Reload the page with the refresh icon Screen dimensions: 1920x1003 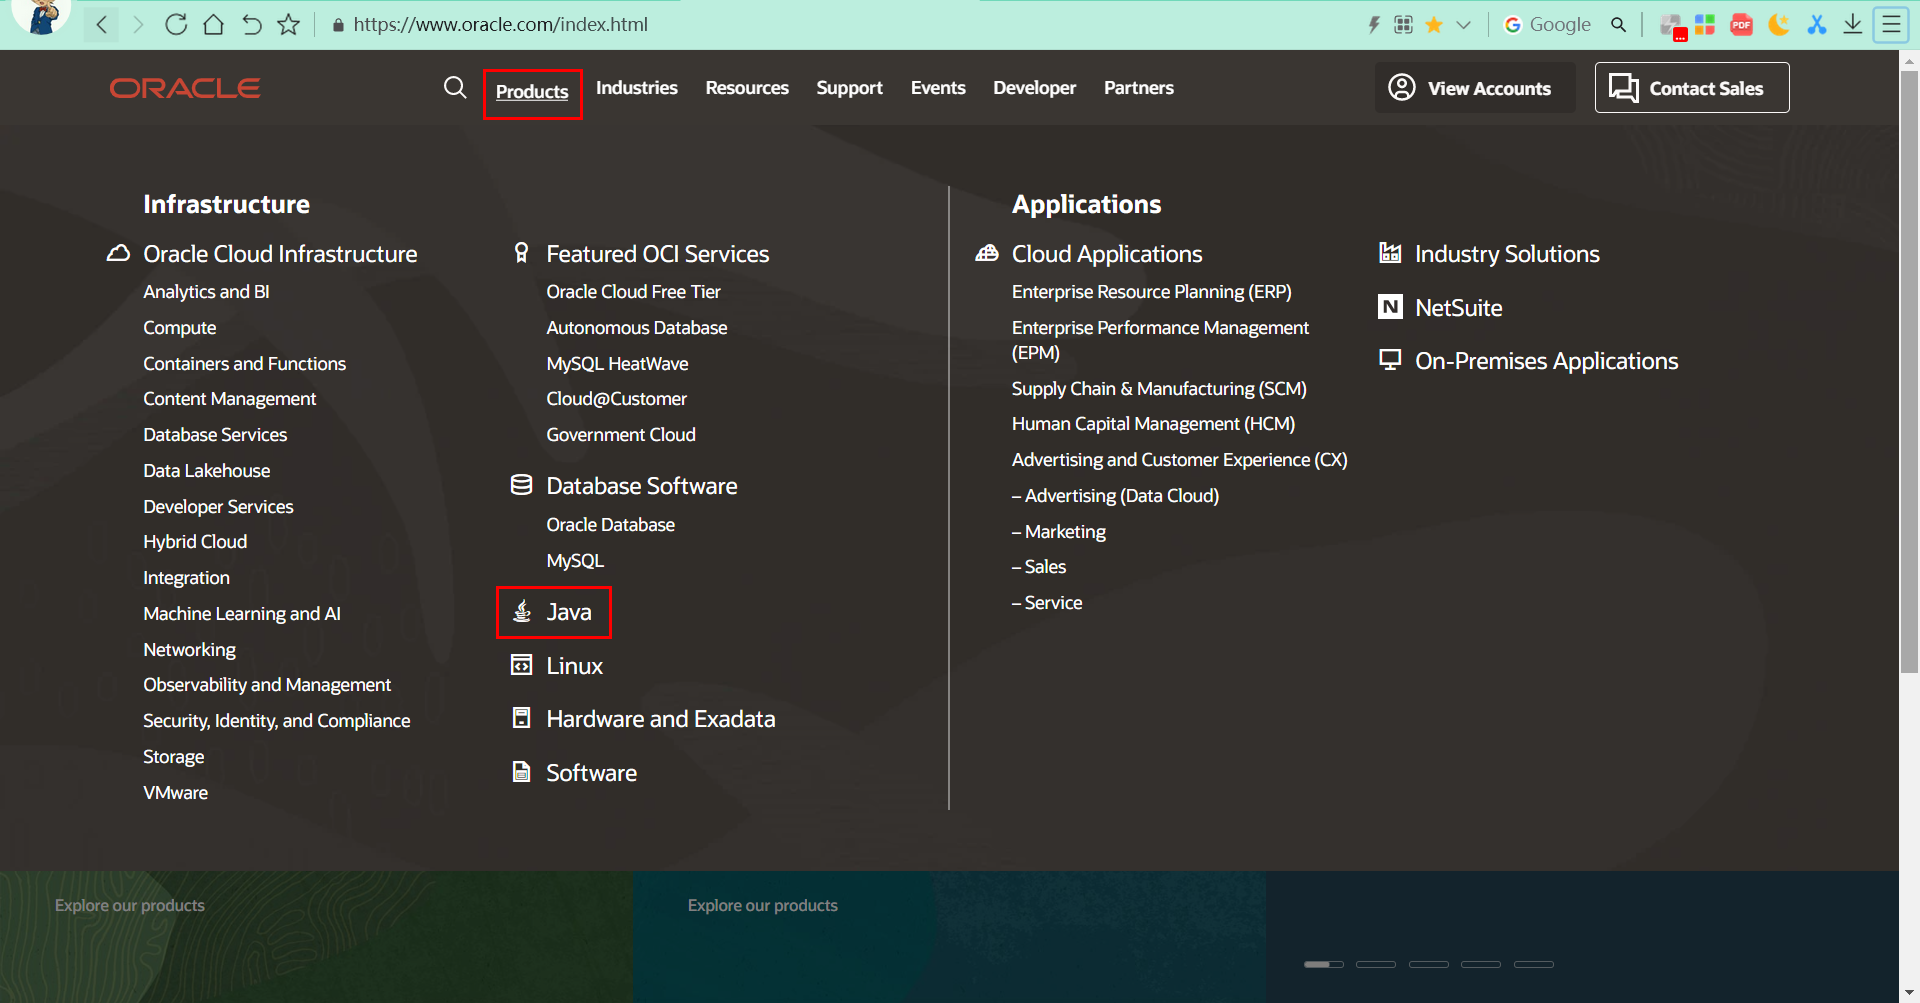pos(176,24)
